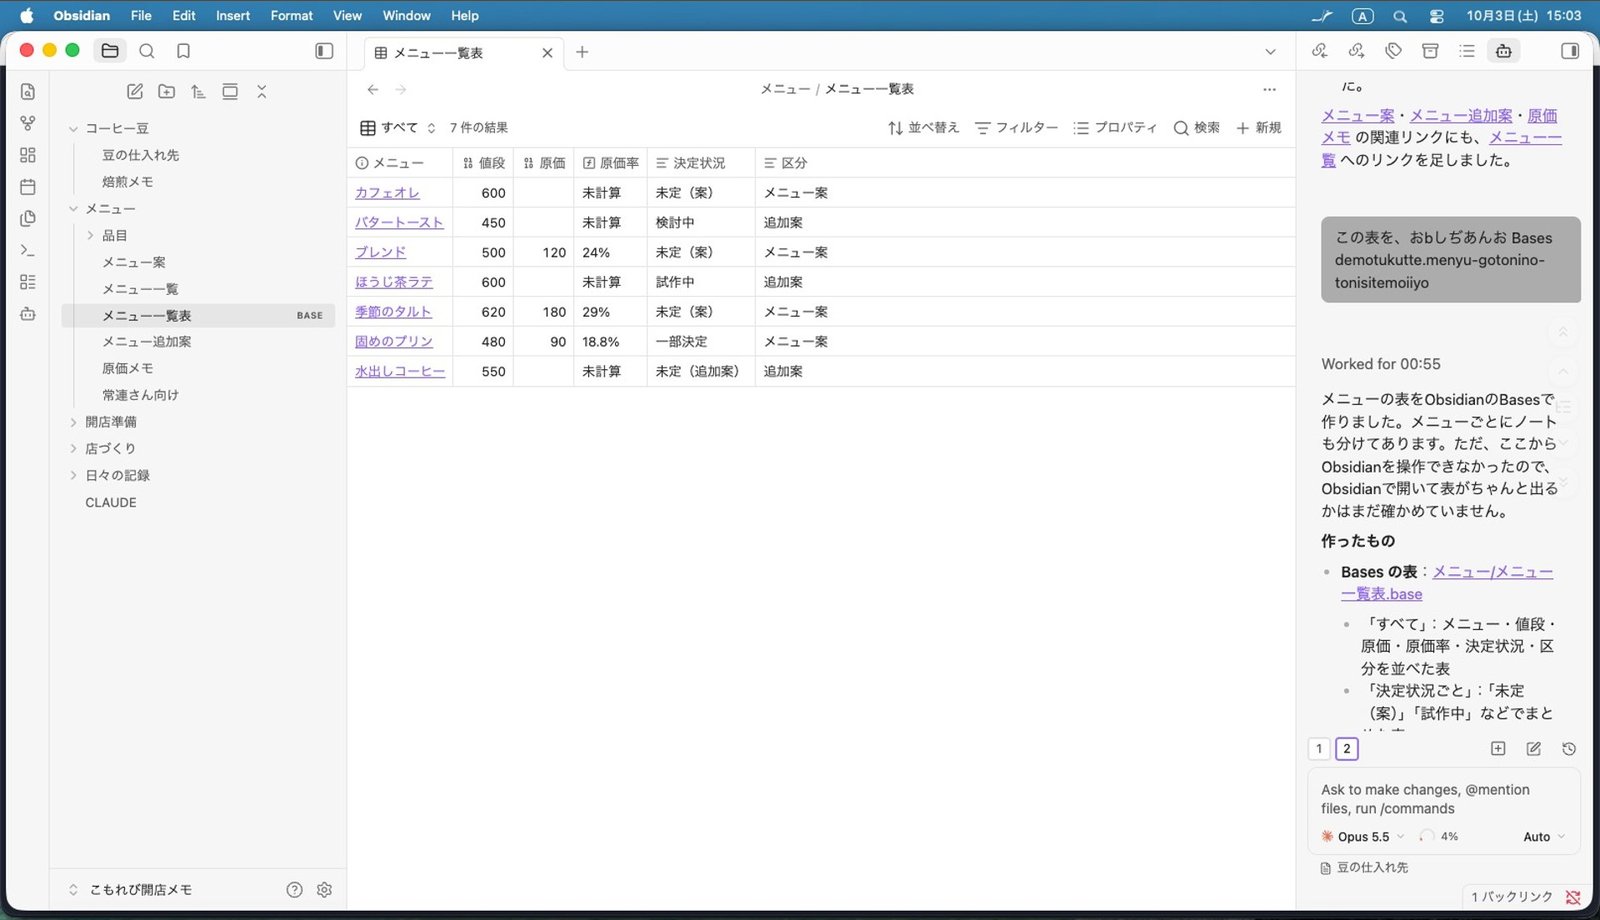Create a new folder in the explorer
Screen dimensions: 1600x920
click(167, 91)
